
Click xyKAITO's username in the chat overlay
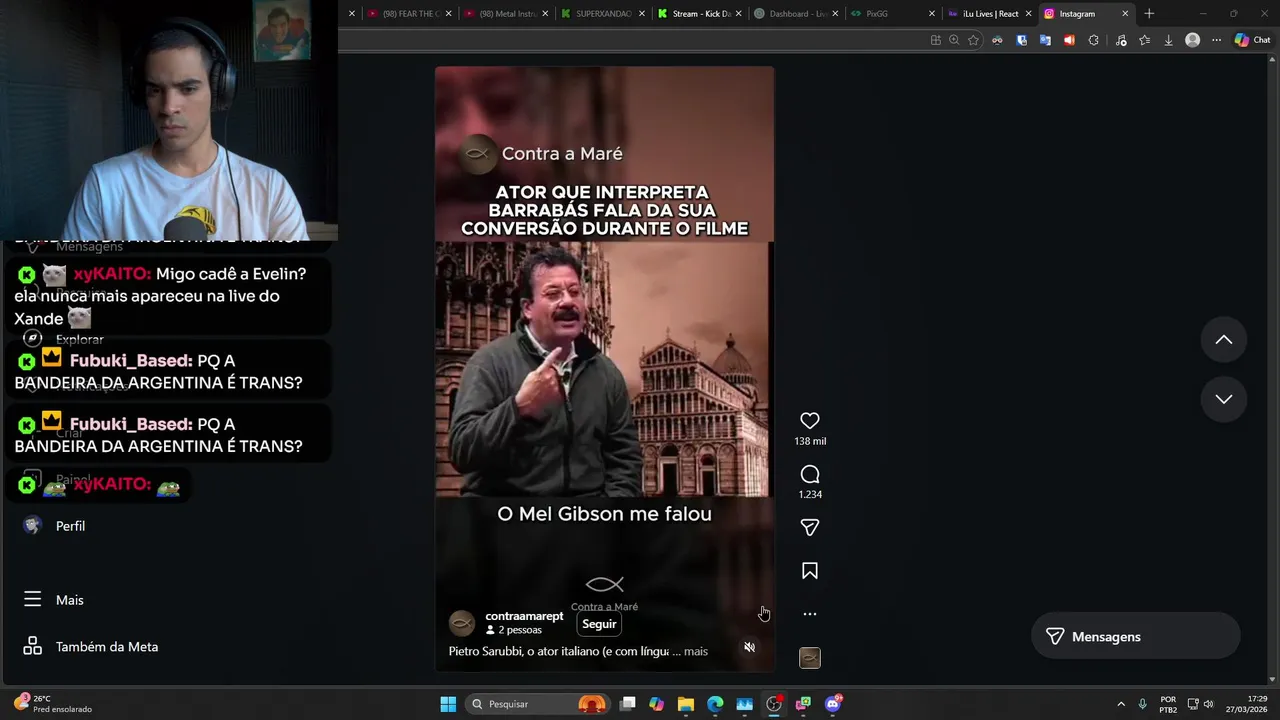click(x=112, y=274)
